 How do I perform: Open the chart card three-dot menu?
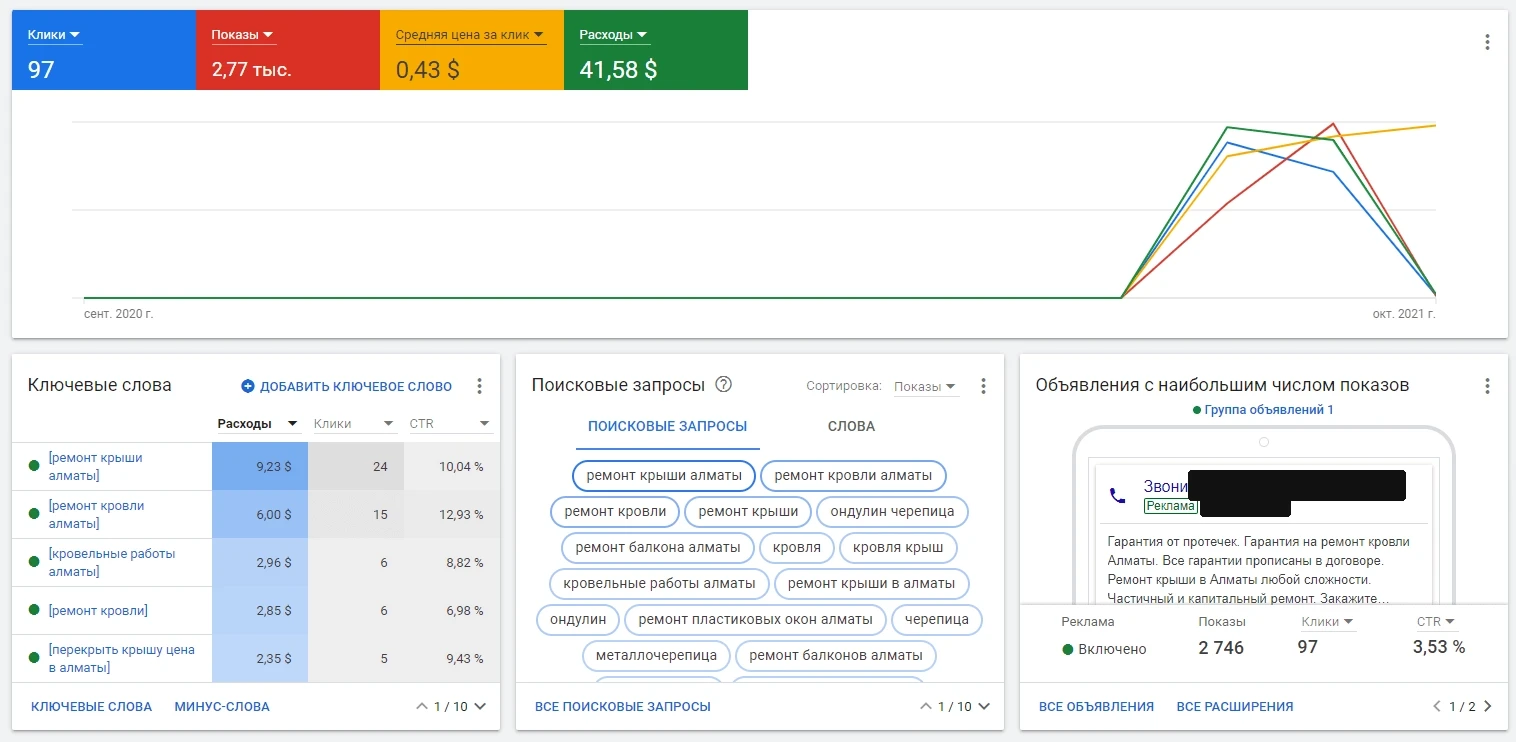pos(1487,42)
